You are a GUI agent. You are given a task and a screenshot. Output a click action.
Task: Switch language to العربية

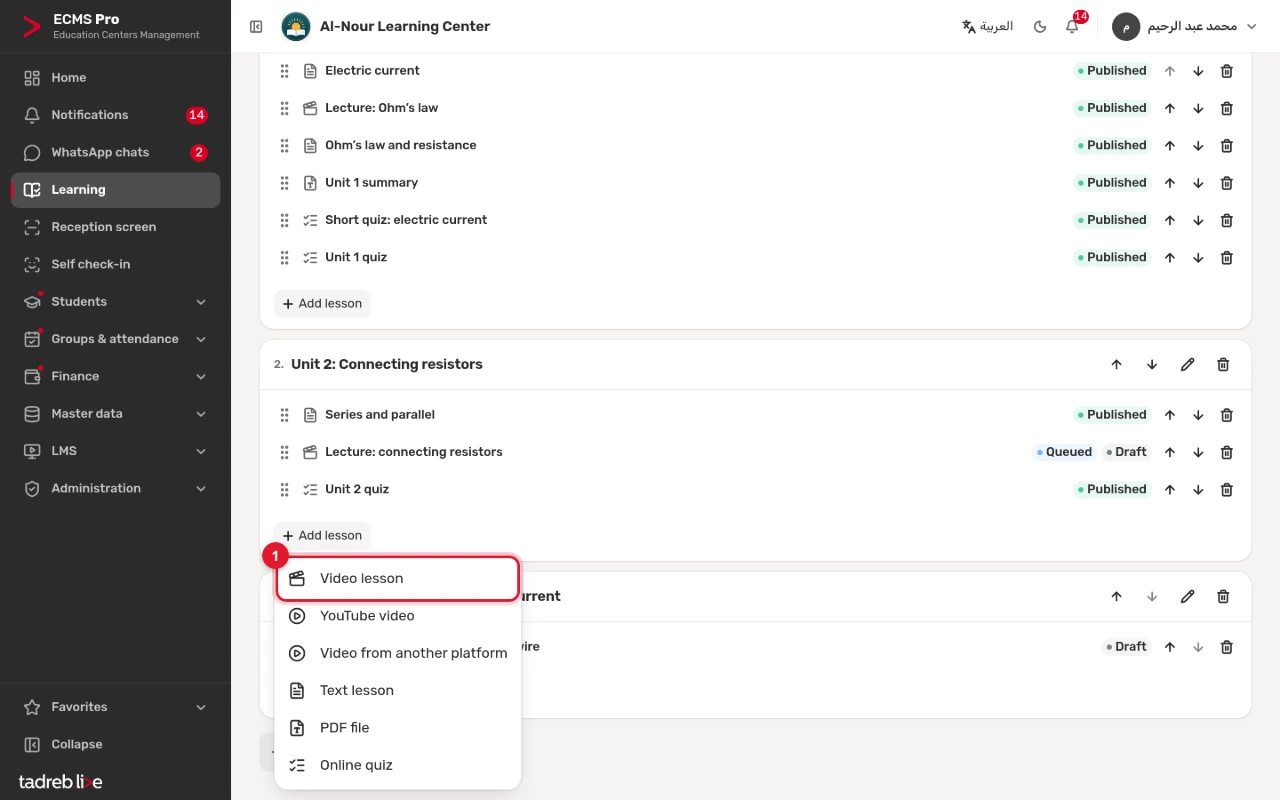coord(987,27)
